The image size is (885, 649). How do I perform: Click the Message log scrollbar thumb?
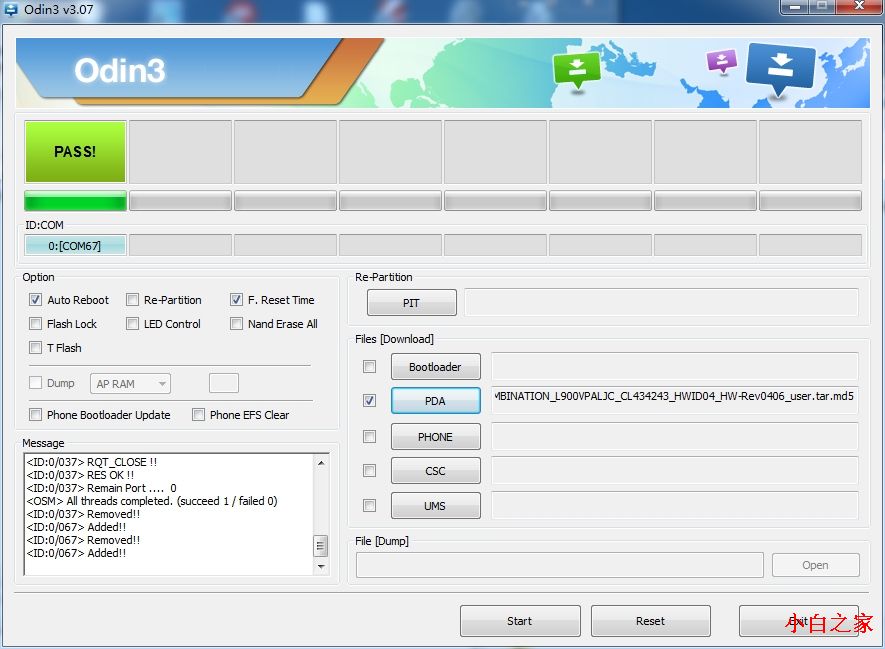[x=320, y=546]
